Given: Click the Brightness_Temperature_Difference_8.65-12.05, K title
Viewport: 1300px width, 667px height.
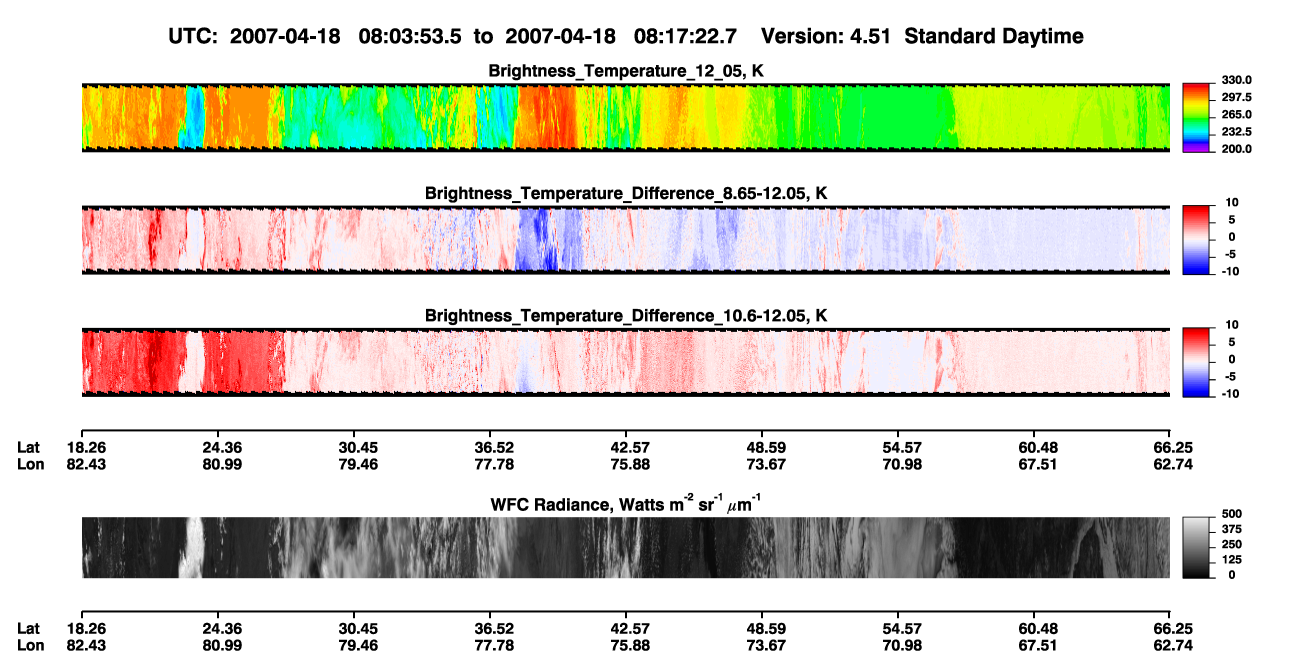Looking at the screenshot, I should [626, 193].
